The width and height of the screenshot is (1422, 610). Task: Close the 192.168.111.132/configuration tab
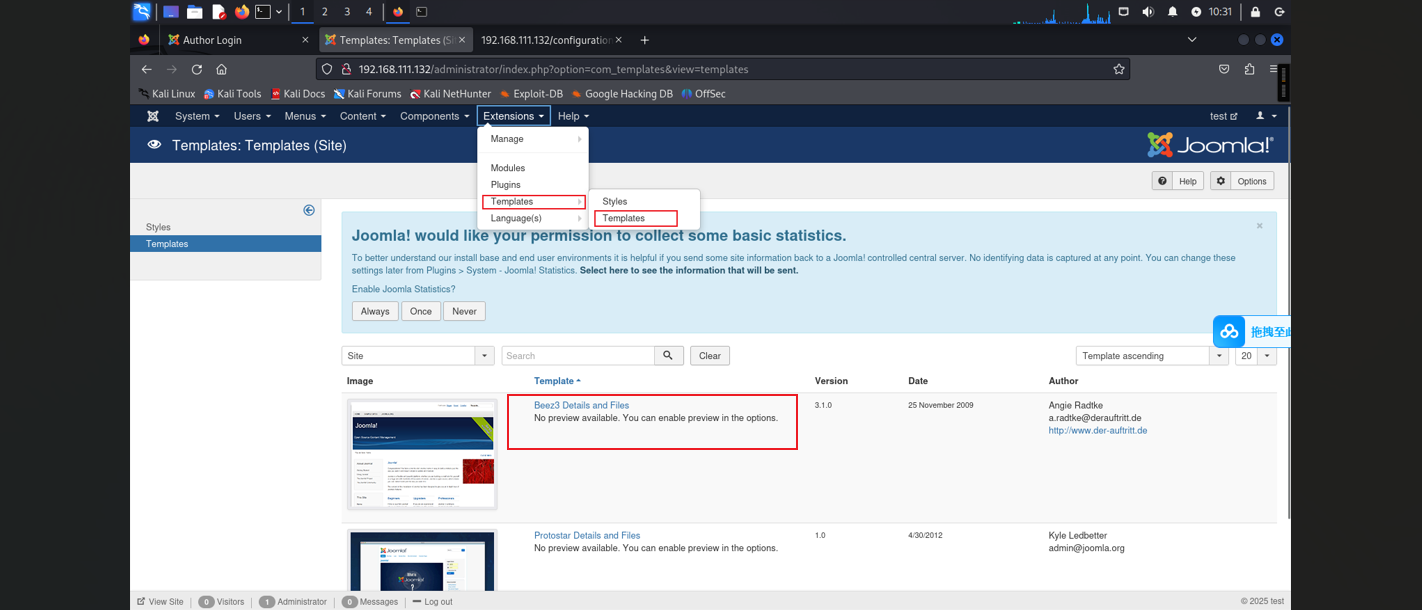pyautogui.click(x=619, y=40)
